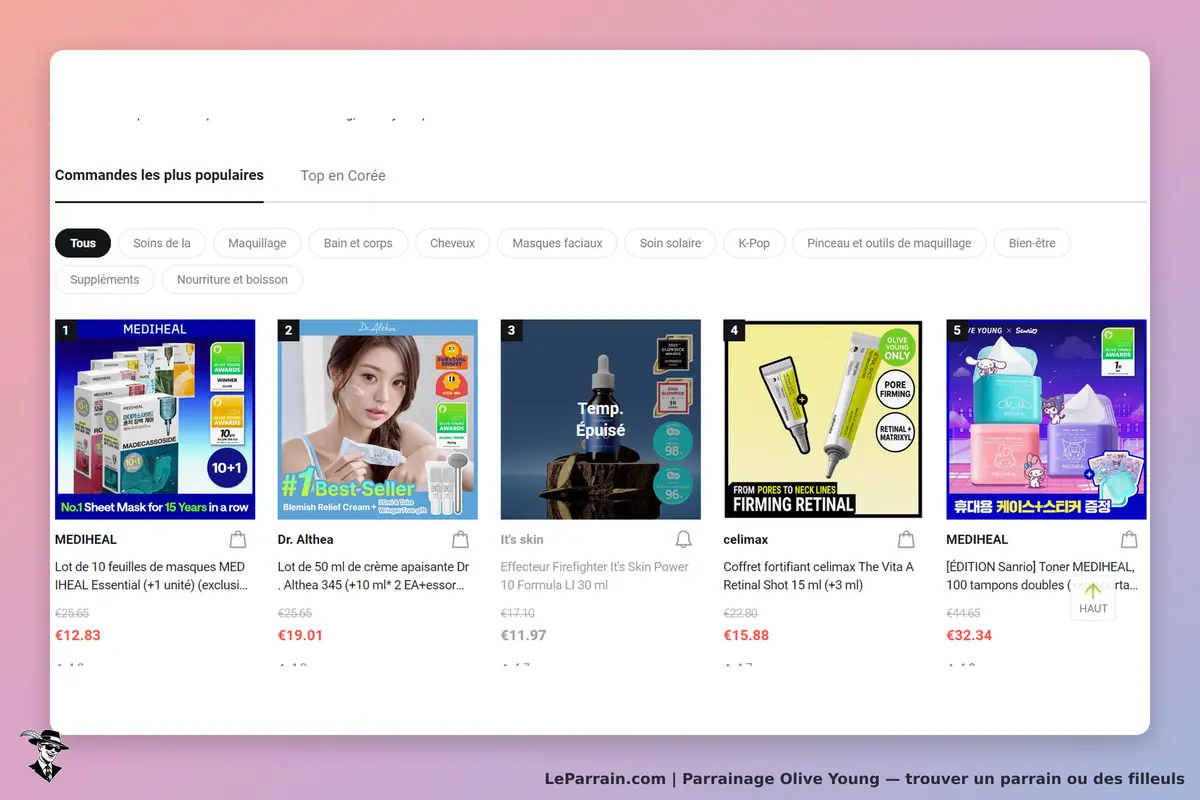Filter by Soin solaire
This screenshot has width=1200, height=800.
click(x=670, y=243)
